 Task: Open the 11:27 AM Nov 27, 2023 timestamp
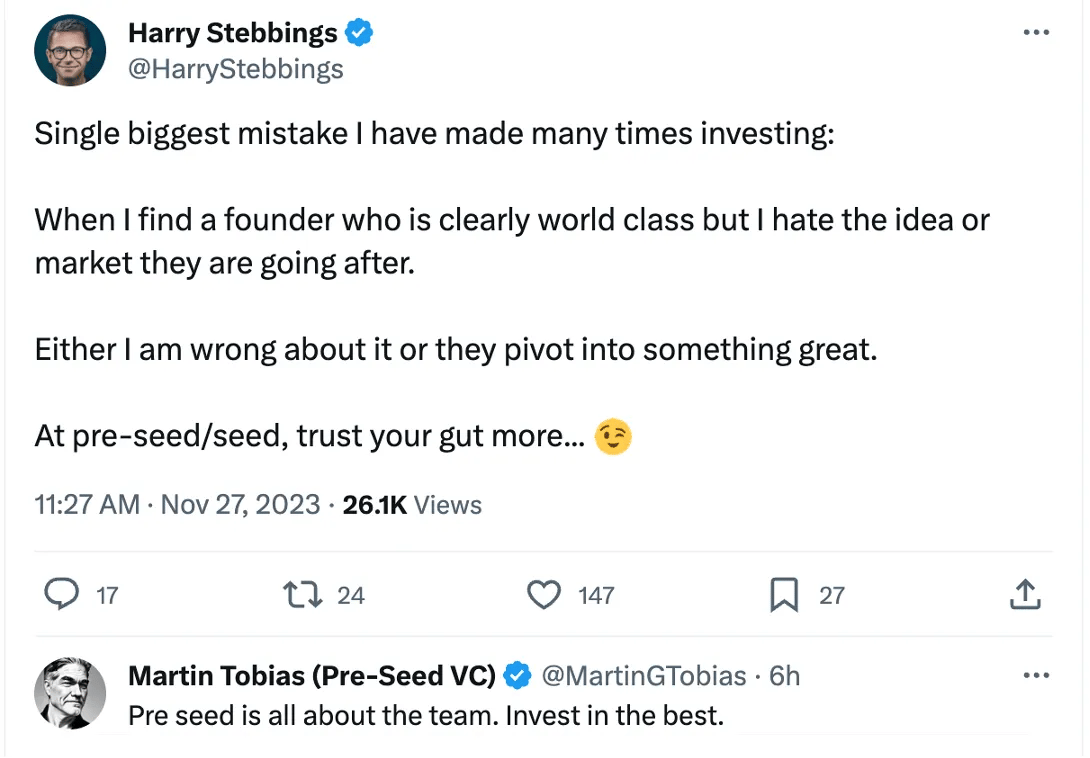click(177, 505)
